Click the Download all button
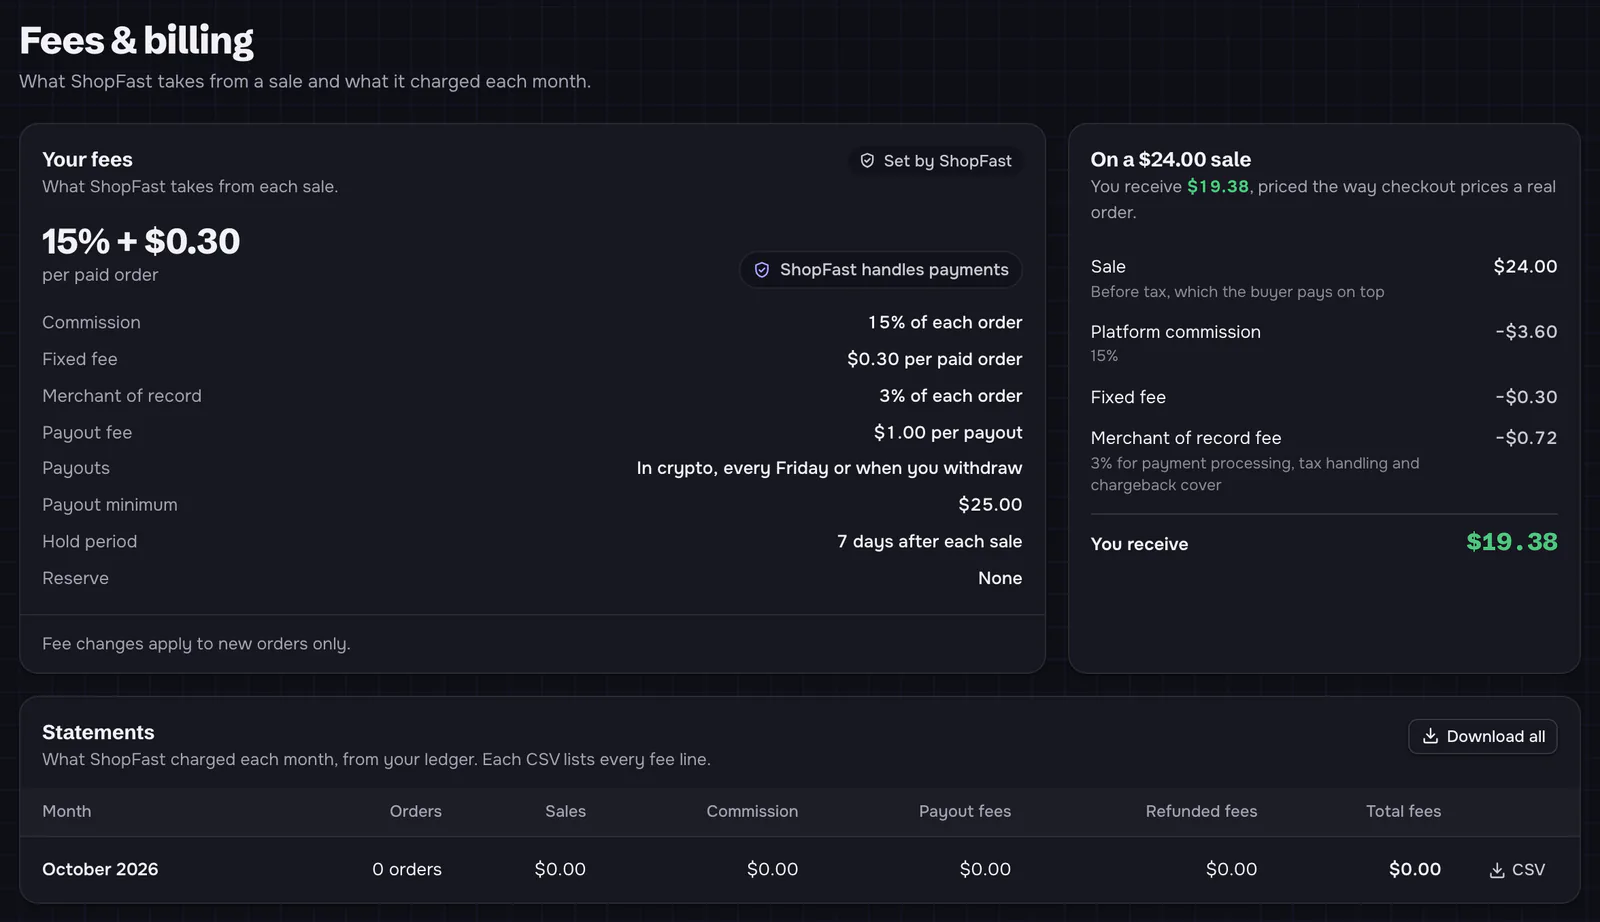The image size is (1600, 922). pos(1482,736)
